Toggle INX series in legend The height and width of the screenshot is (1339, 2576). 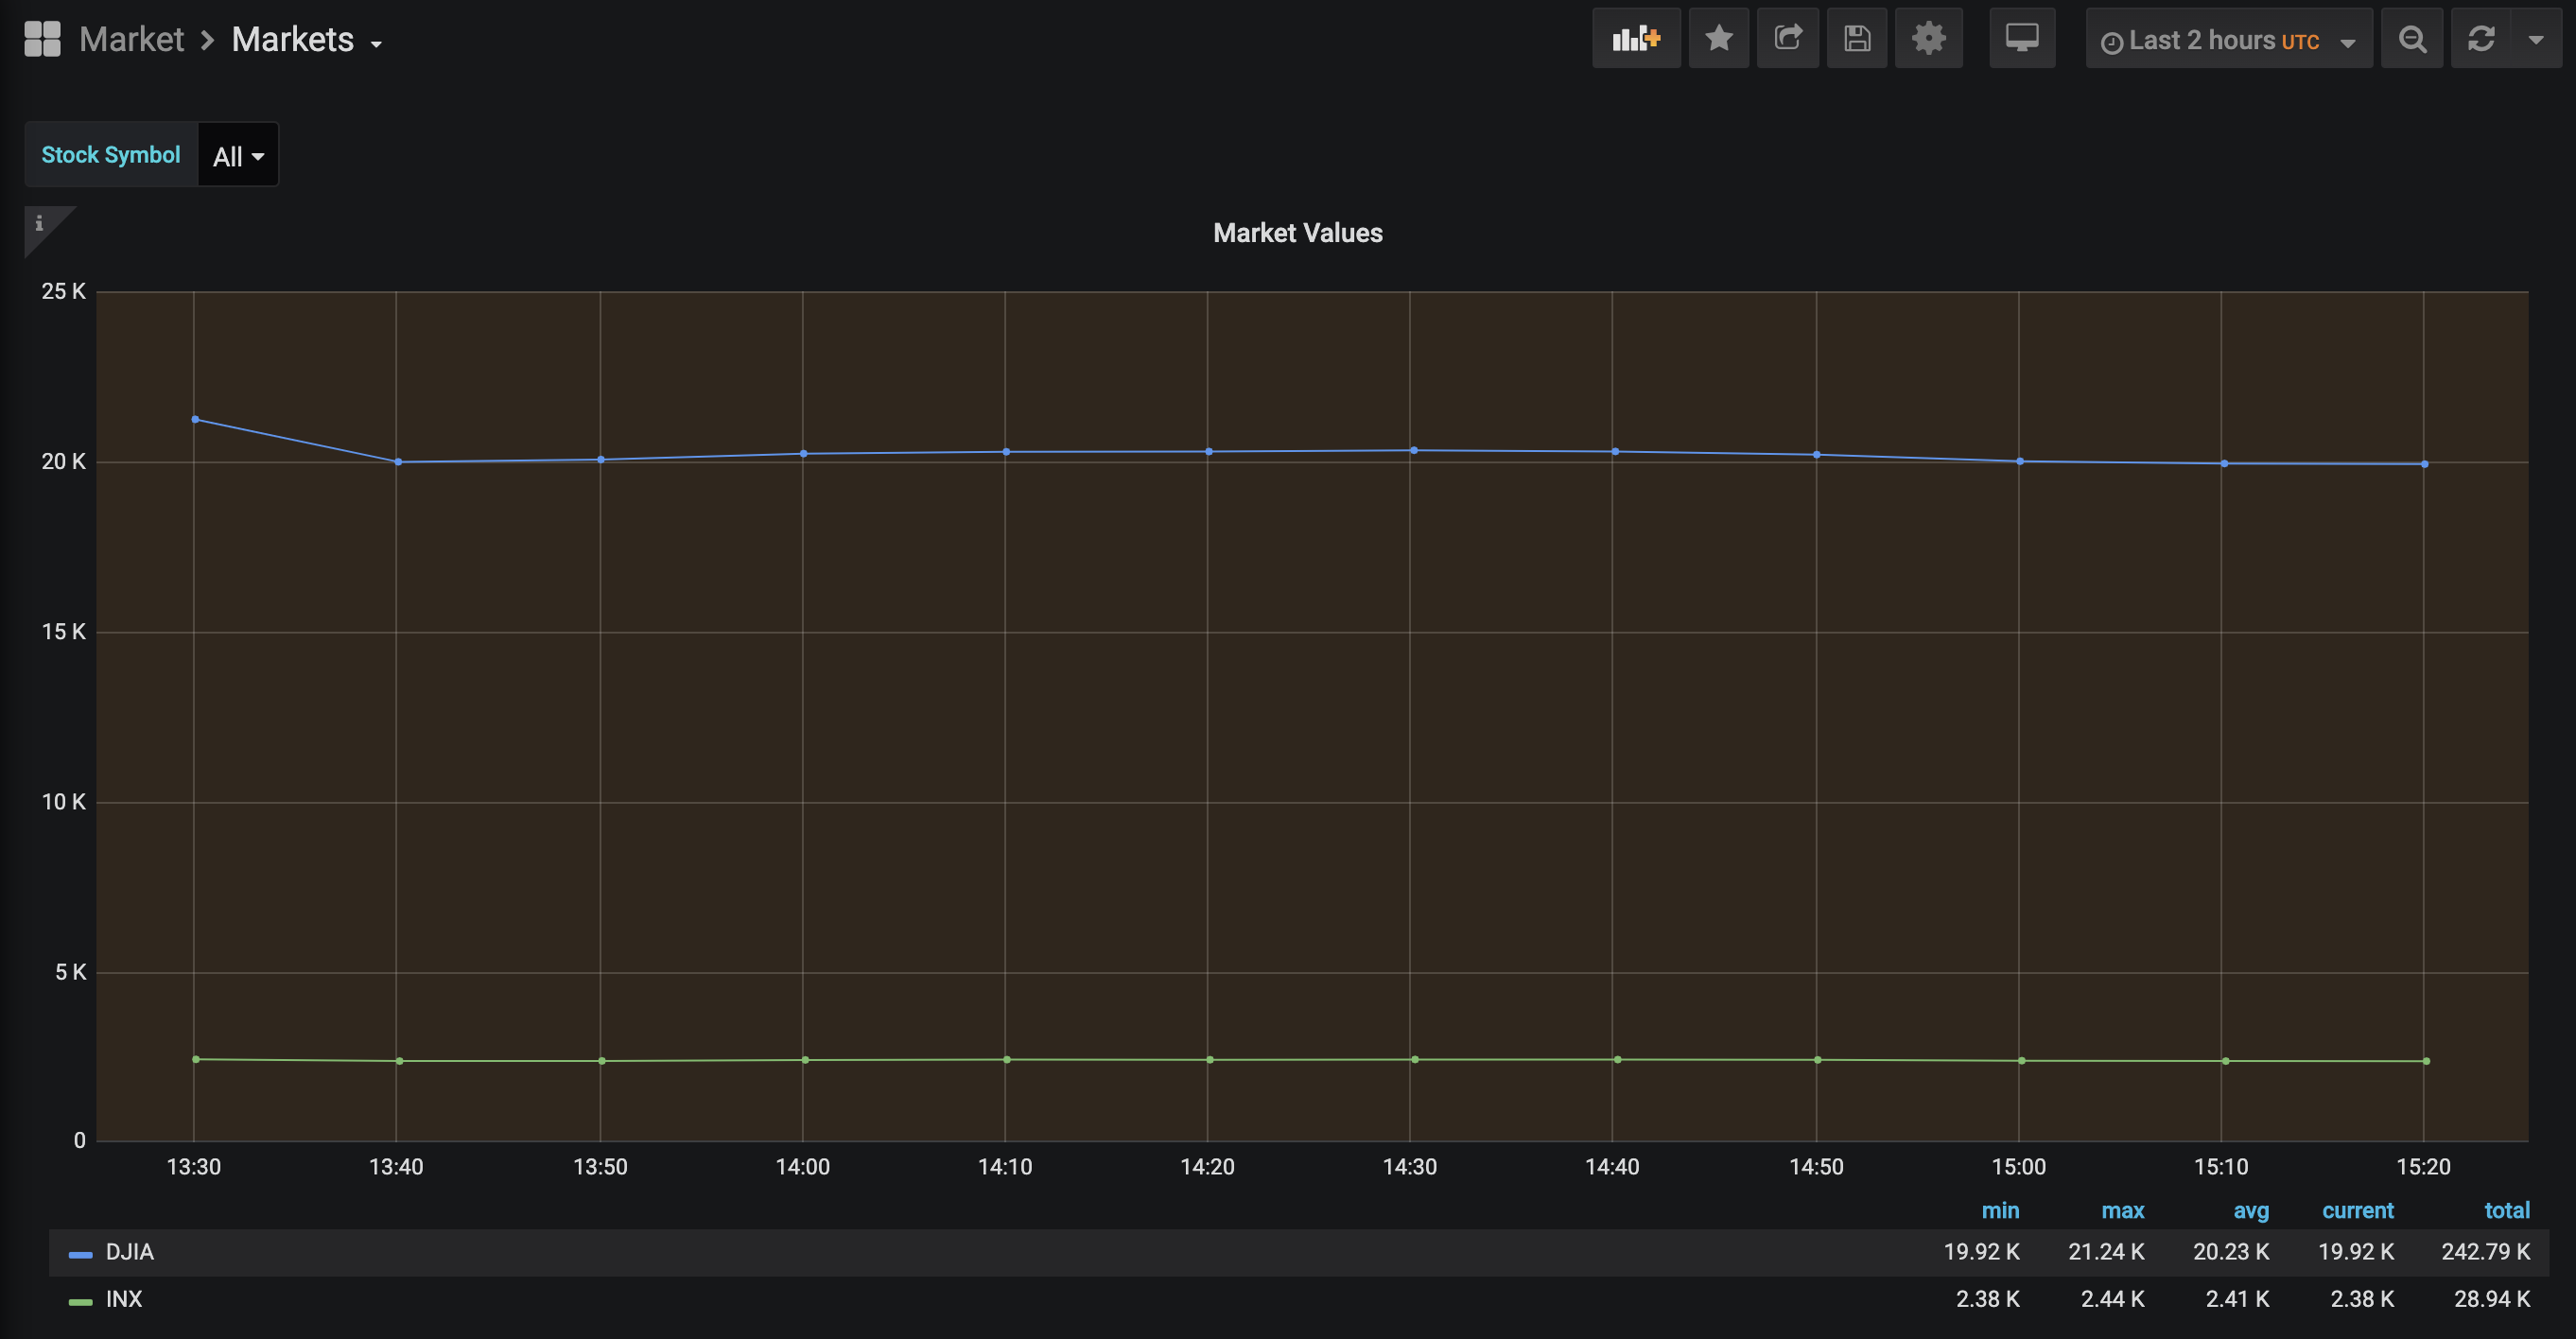(x=124, y=1299)
